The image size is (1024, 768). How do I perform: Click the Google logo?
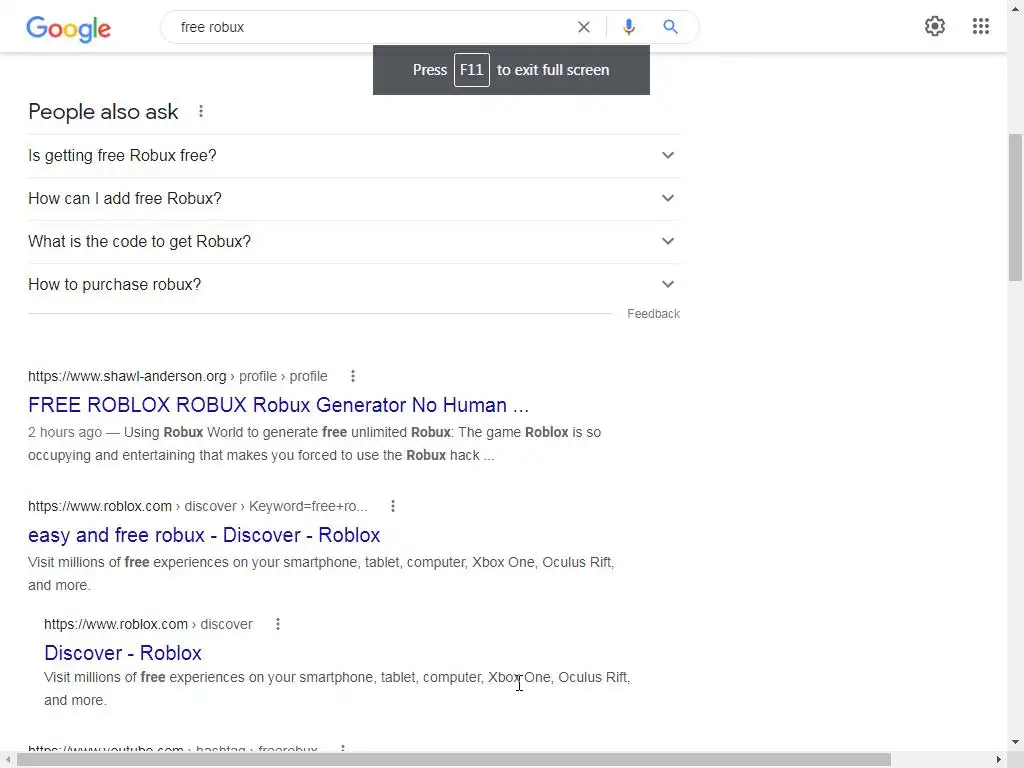(x=69, y=28)
